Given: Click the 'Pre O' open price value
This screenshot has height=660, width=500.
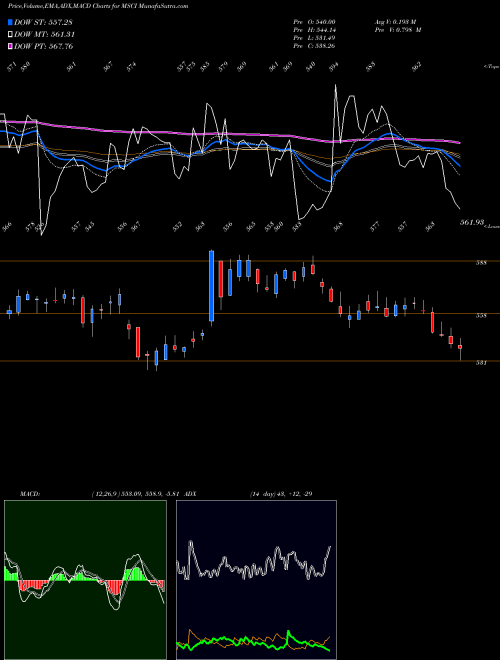Looking at the screenshot, I should tap(324, 22).
